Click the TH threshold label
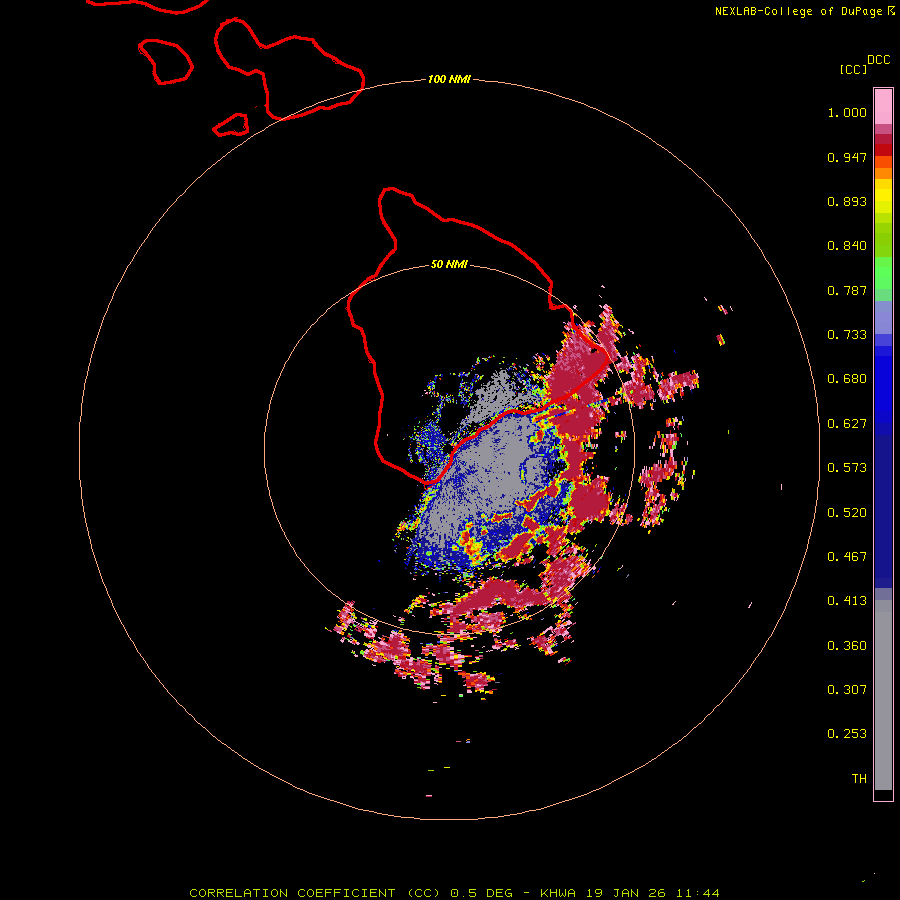Image resolution: width=900 pixels, height=900 pixels. pos(859,779)
